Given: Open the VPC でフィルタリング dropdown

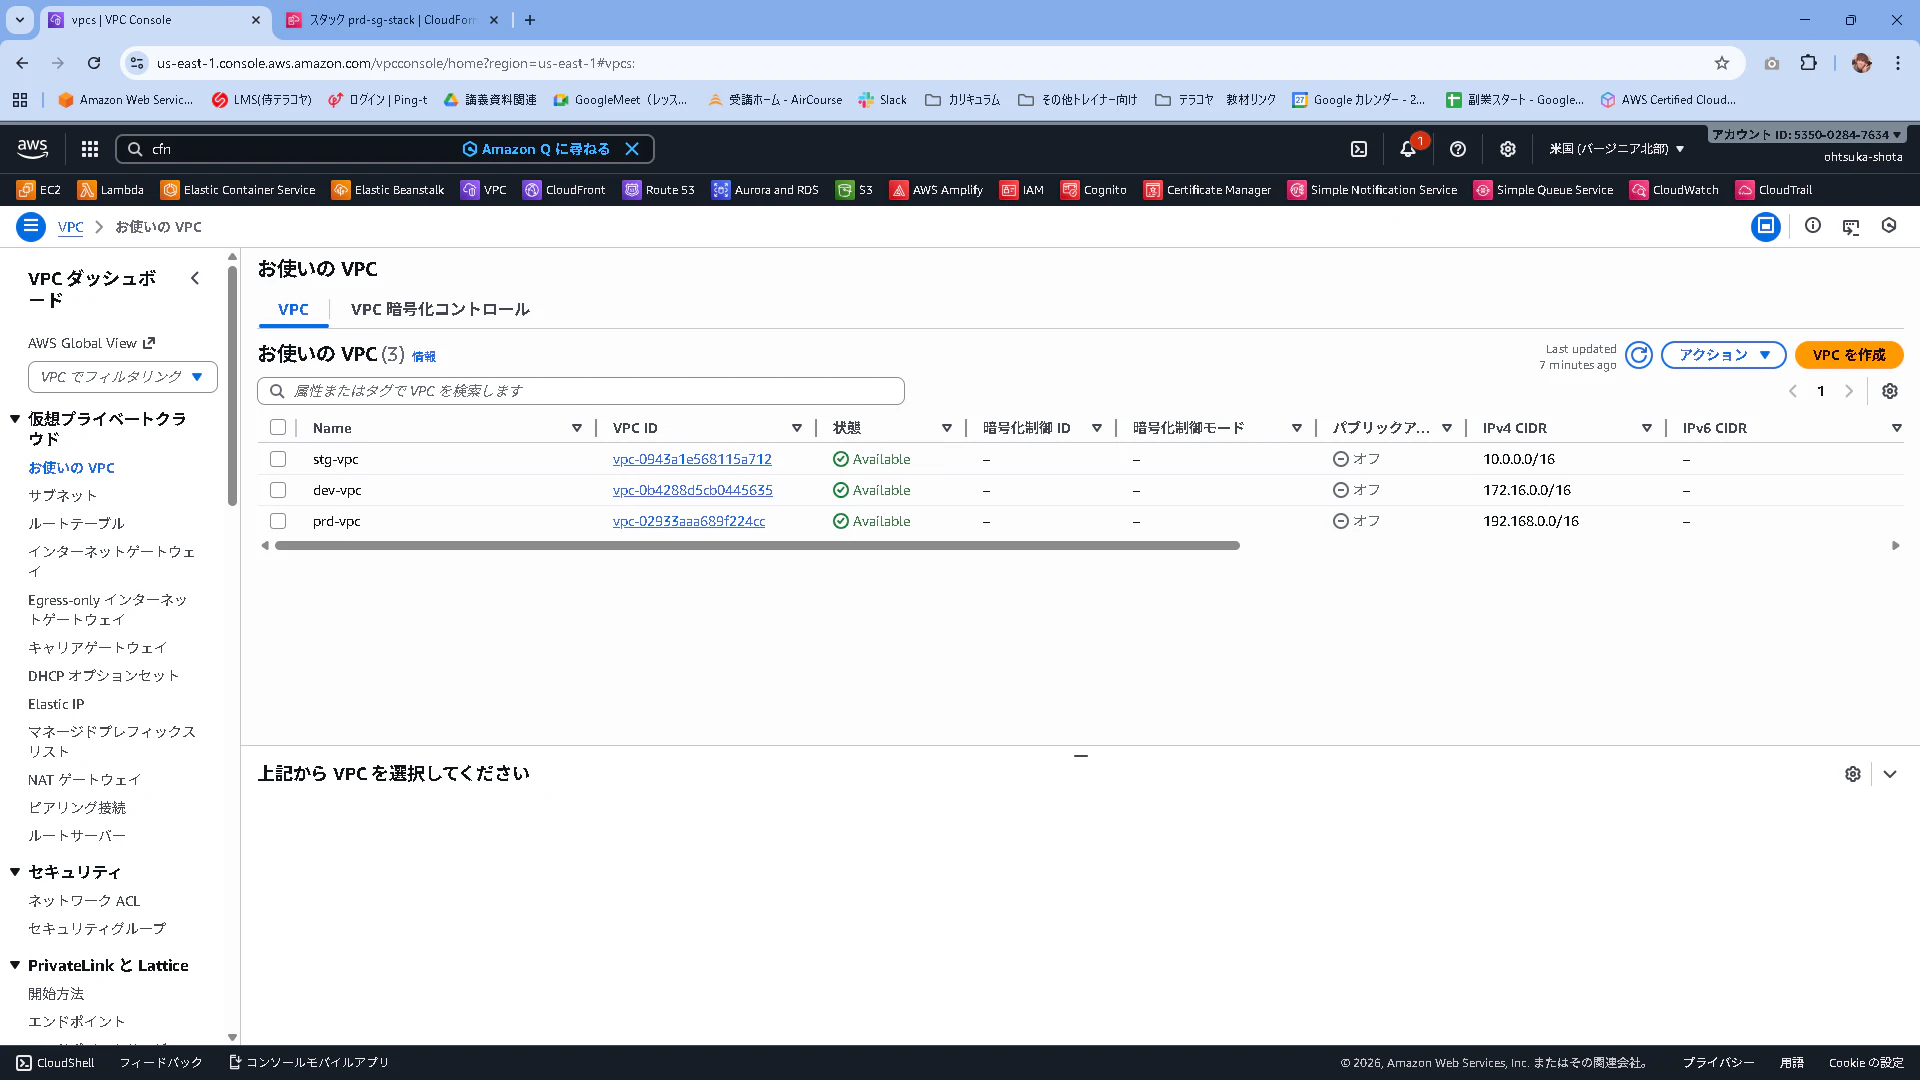Looking at the screenshot, I should [x=123, y=377].
